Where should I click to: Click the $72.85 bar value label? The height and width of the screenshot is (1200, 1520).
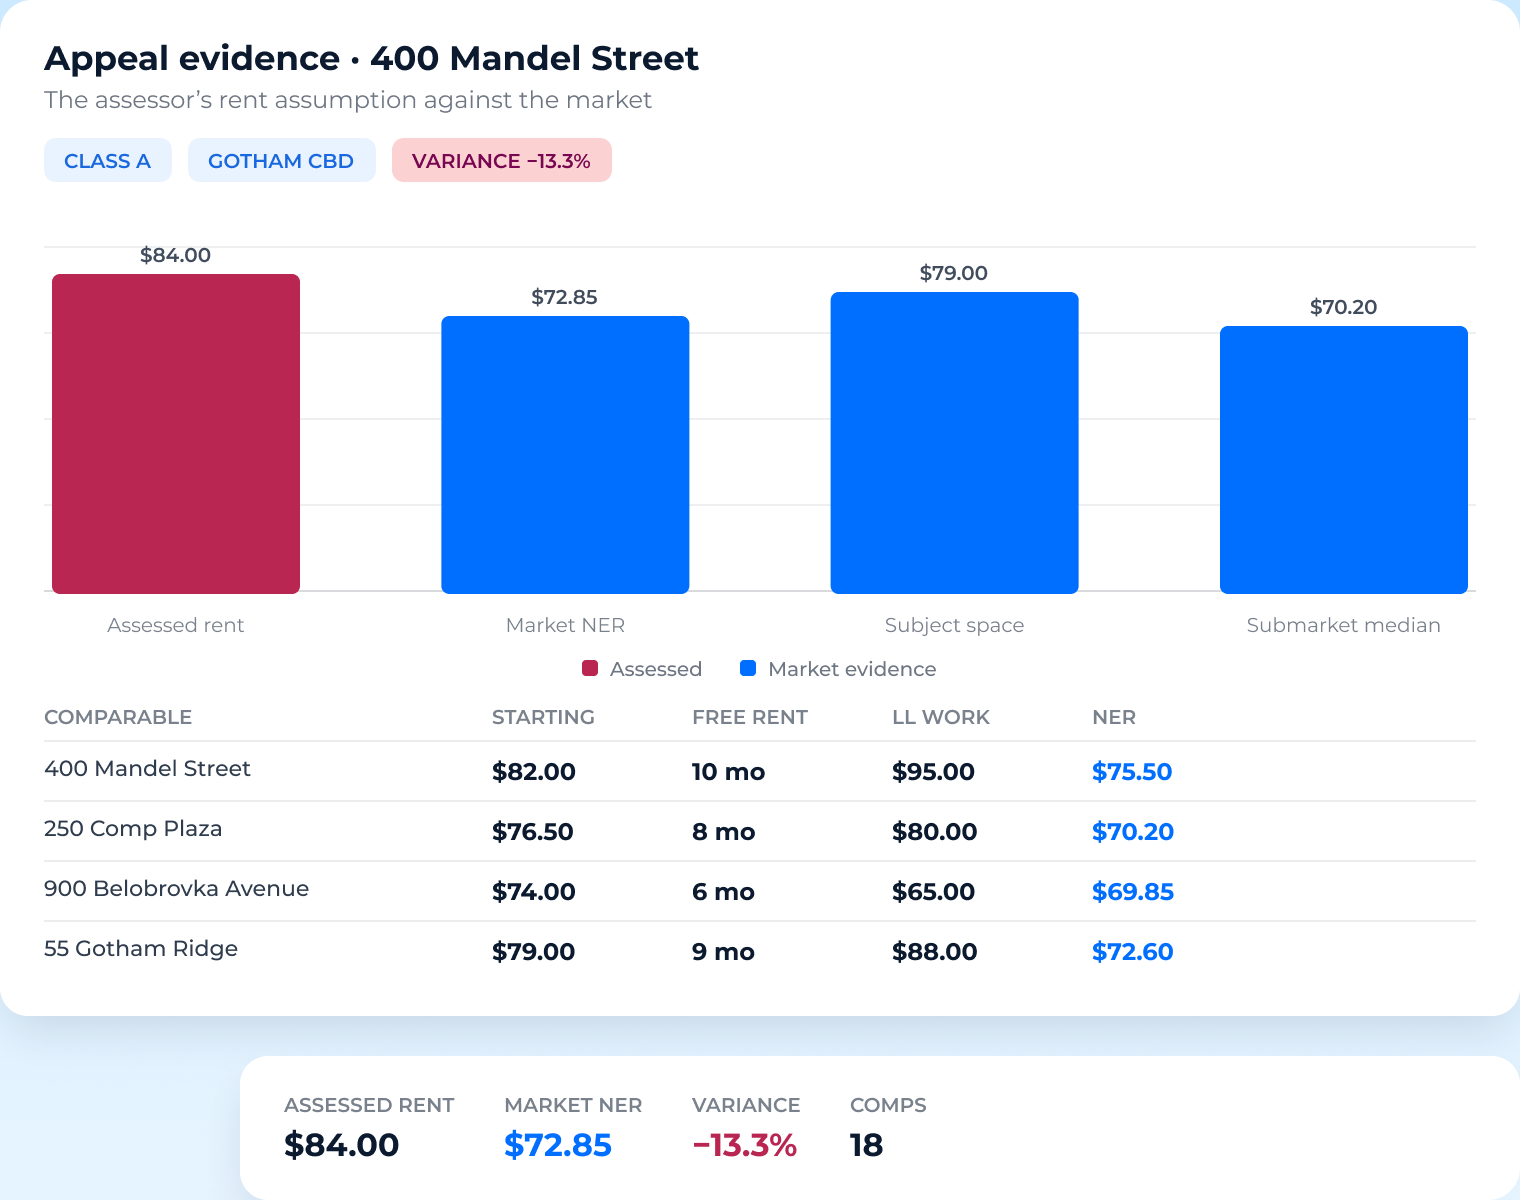point(565,297)
